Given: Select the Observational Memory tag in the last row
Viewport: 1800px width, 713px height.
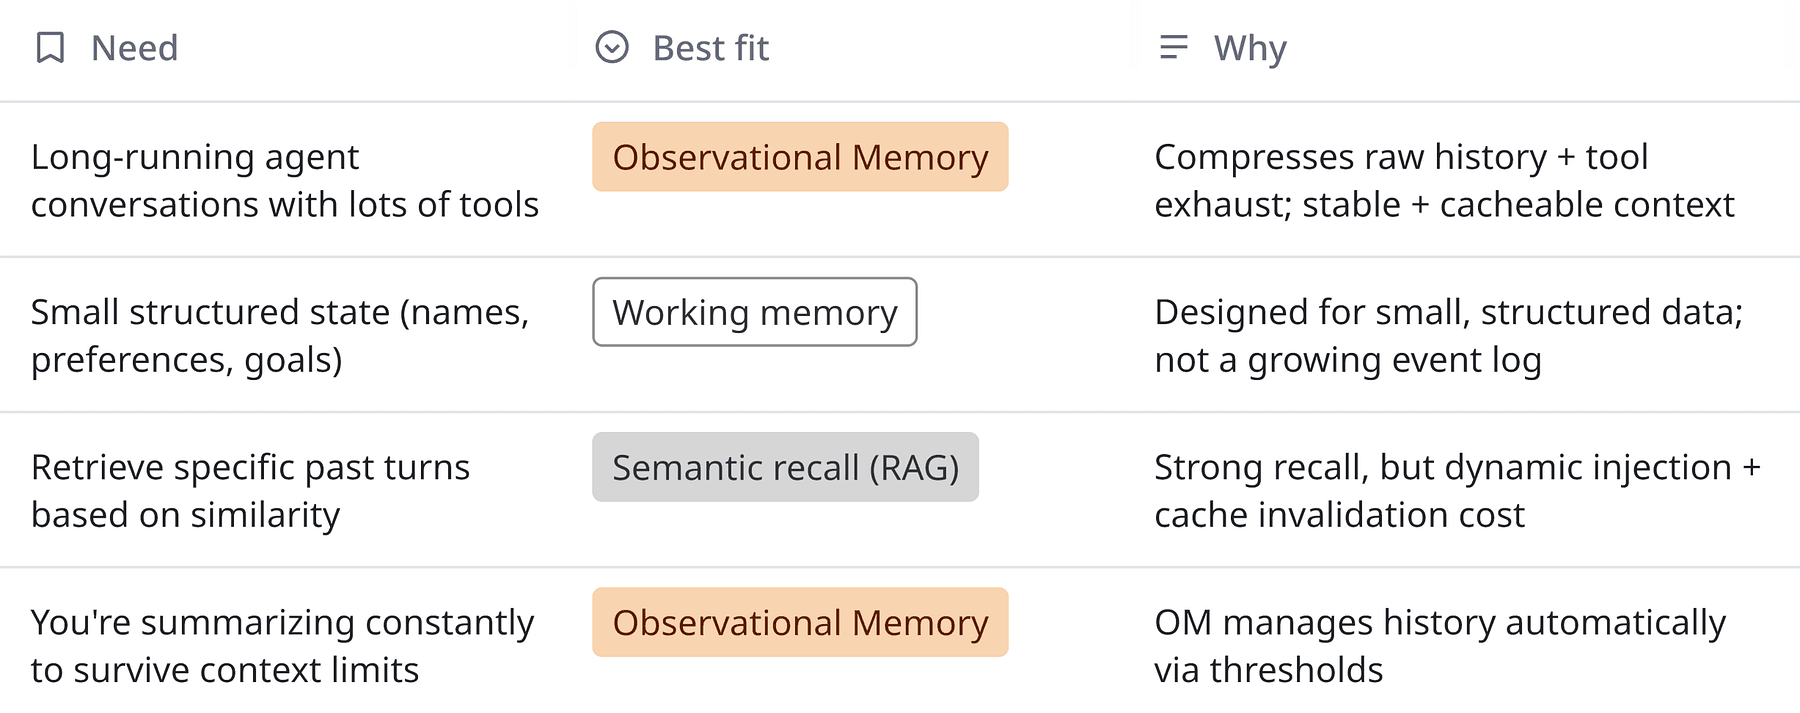Looking at the screenshot, I should click(800, 622).
